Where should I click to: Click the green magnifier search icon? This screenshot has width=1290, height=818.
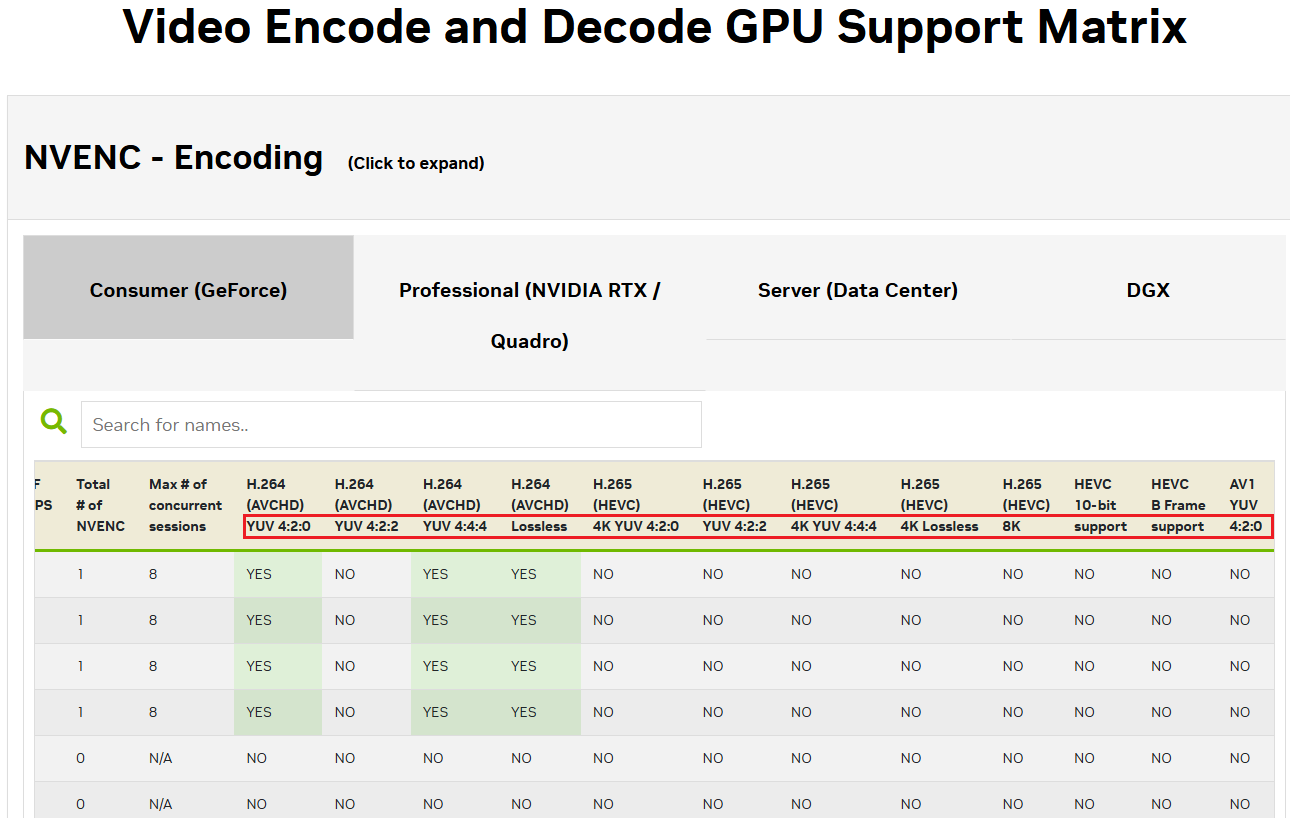tap(54, 421)
